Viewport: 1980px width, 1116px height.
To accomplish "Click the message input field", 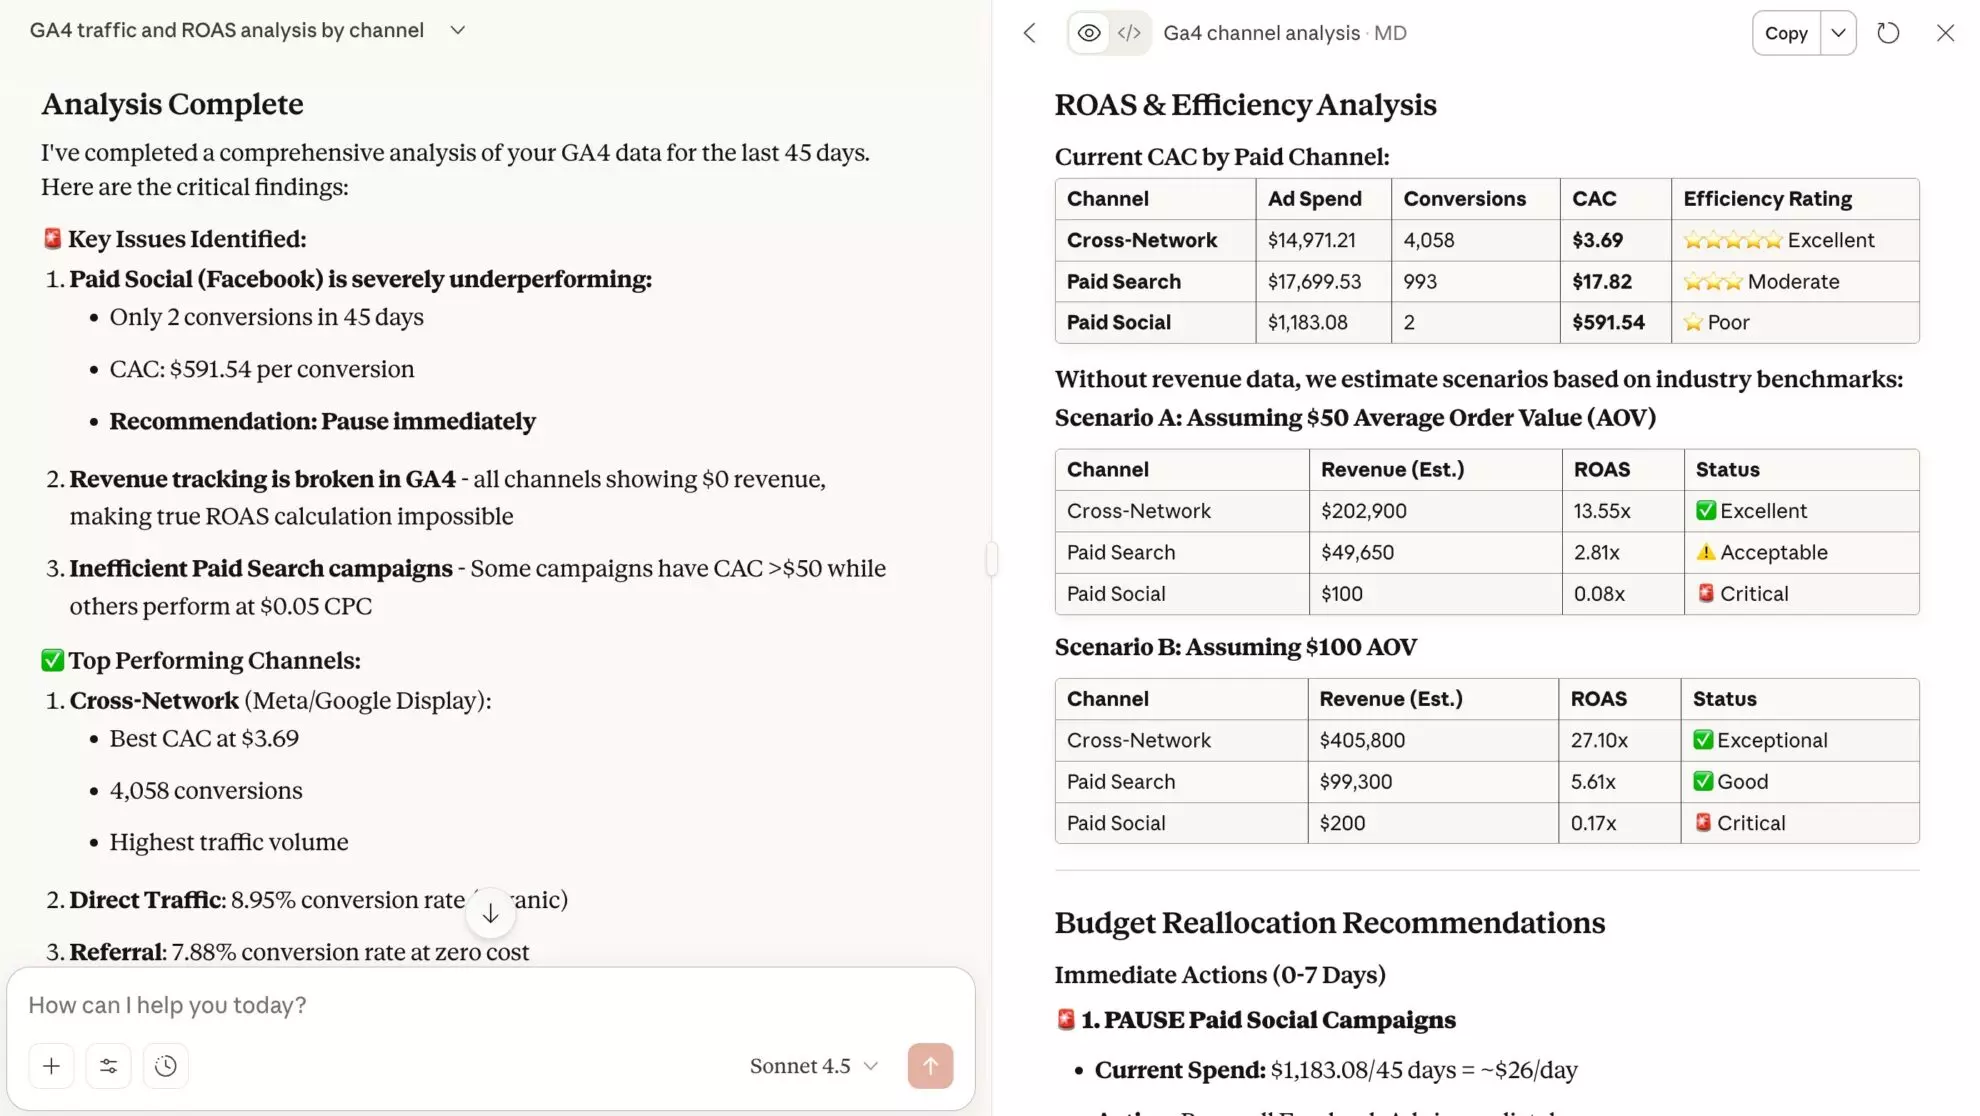I will pos(400,1004).
